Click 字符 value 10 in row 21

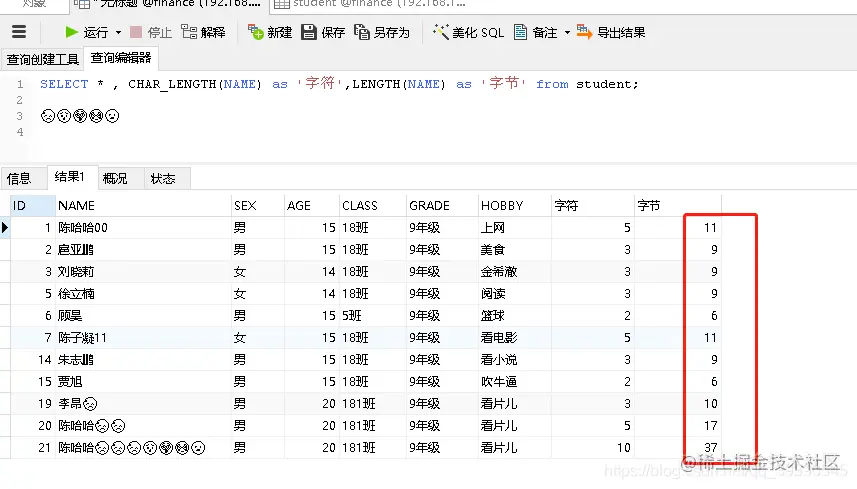click(x=593, y=447)
